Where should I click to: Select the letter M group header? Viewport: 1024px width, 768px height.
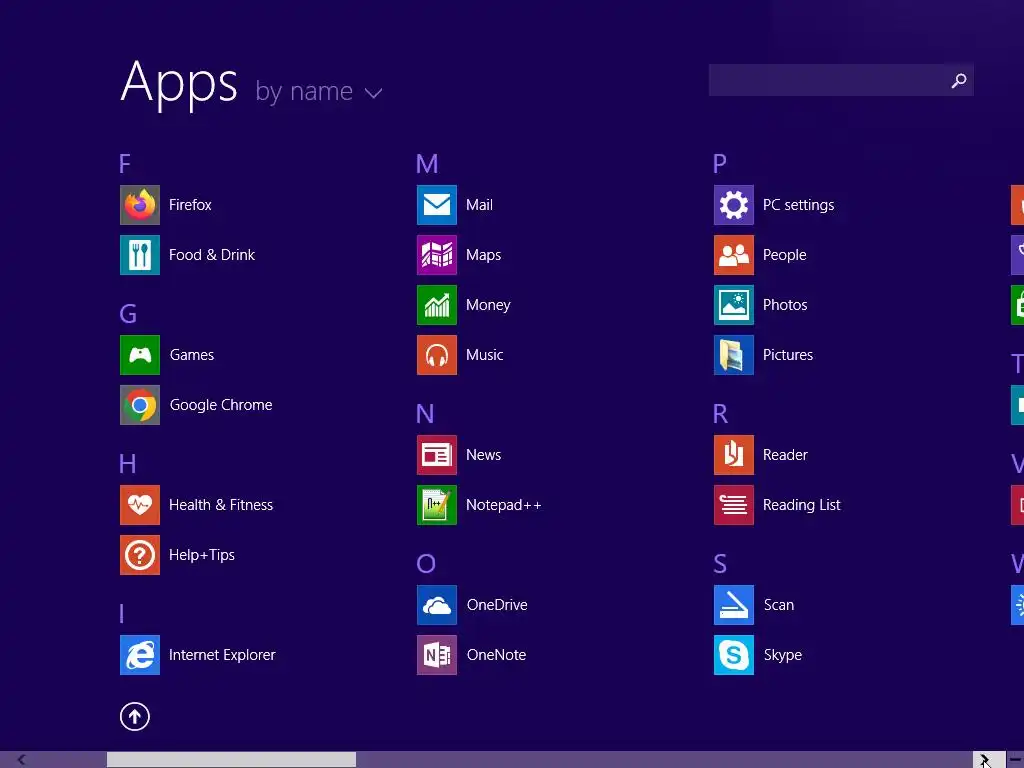(427, 164)
